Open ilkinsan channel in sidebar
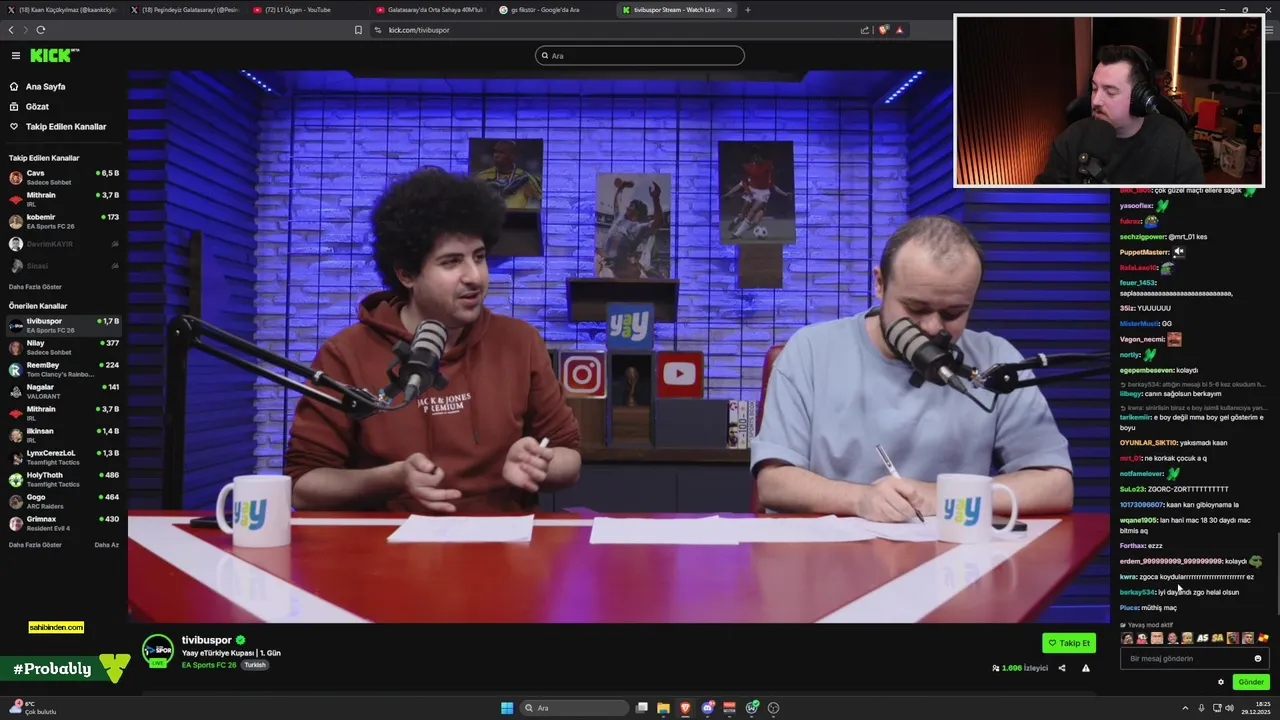The height and width of the screenshot is (720, 1280). [63, 435]
